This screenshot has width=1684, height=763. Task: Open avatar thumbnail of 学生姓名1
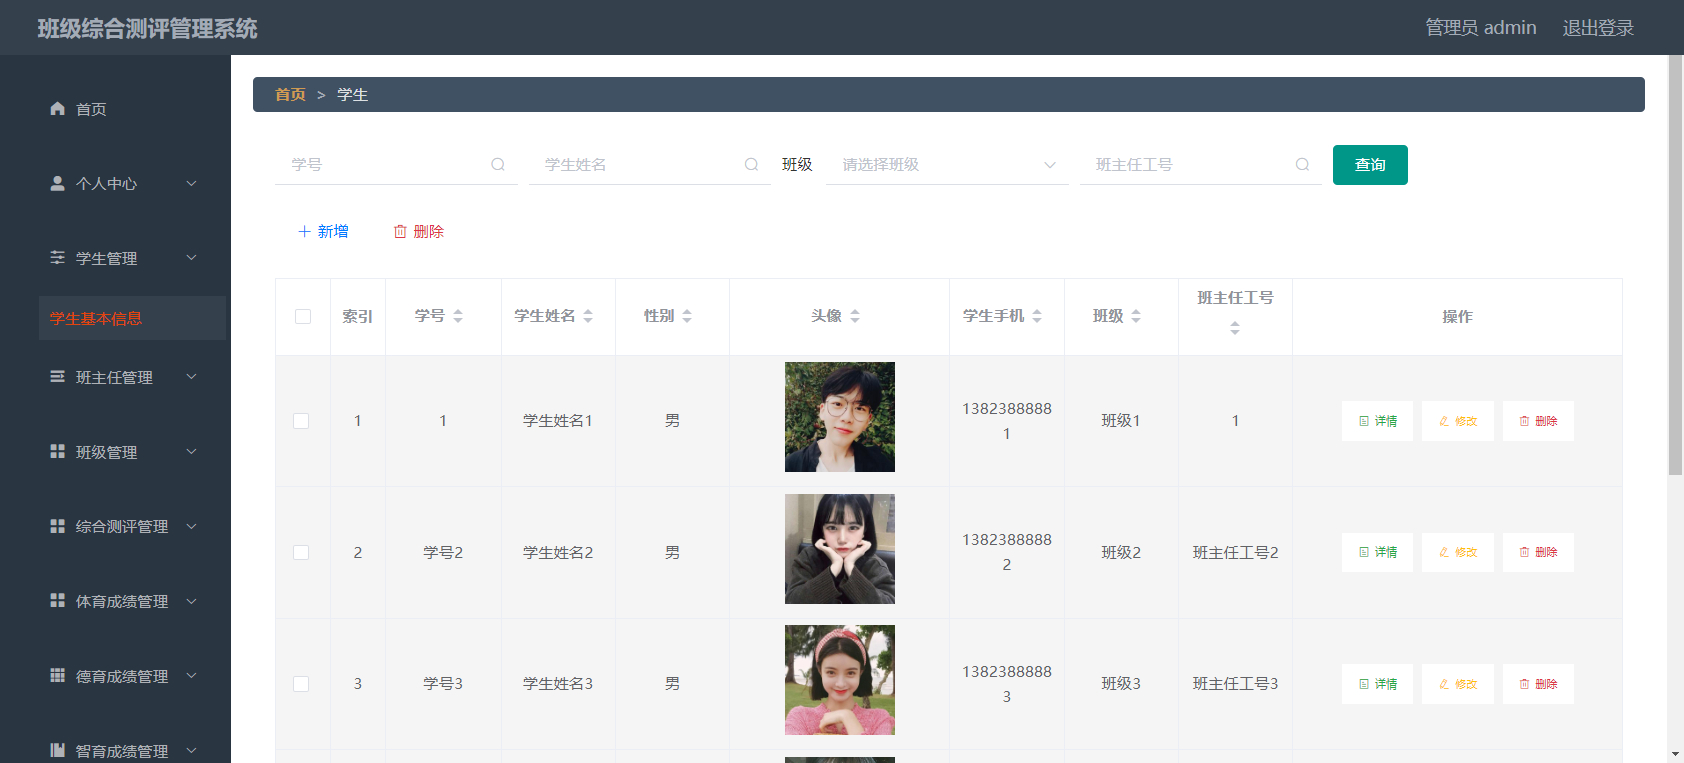[840, 417]
